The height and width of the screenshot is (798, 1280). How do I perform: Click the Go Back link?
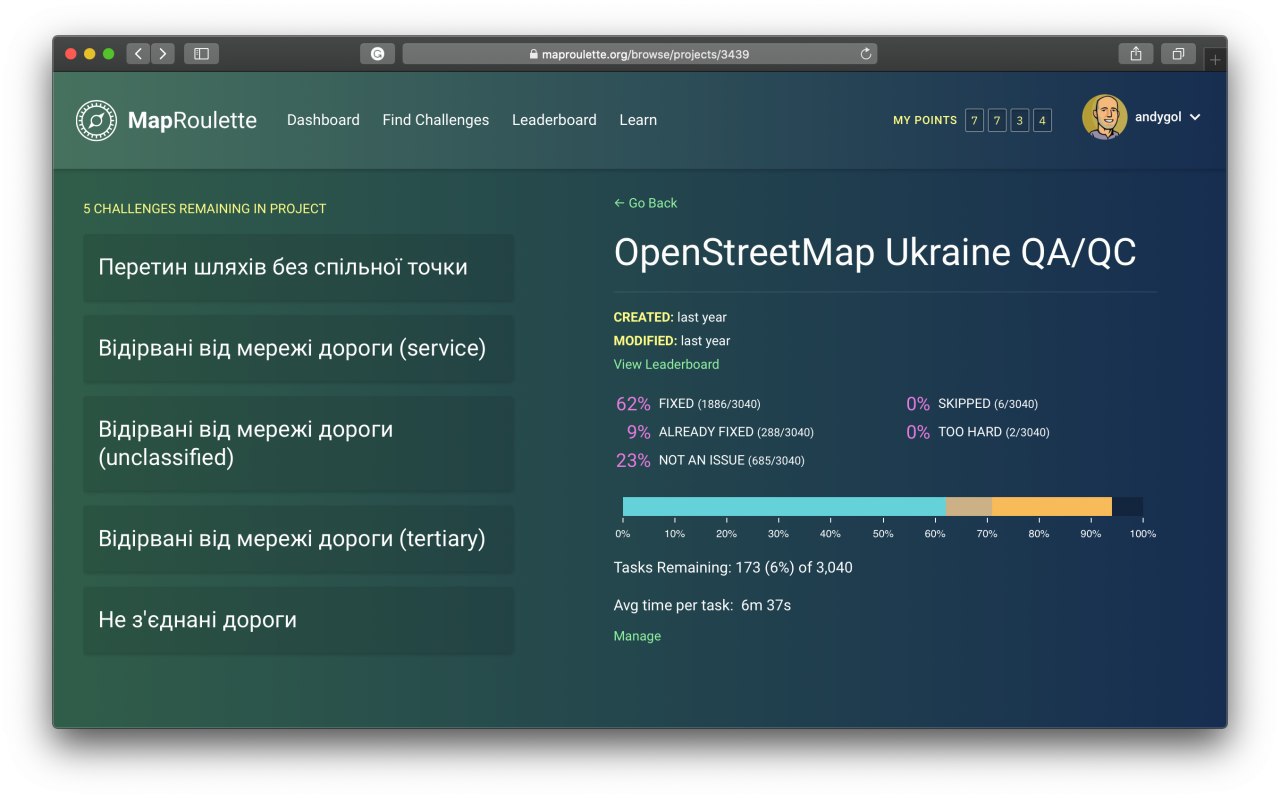pos(645,203)
